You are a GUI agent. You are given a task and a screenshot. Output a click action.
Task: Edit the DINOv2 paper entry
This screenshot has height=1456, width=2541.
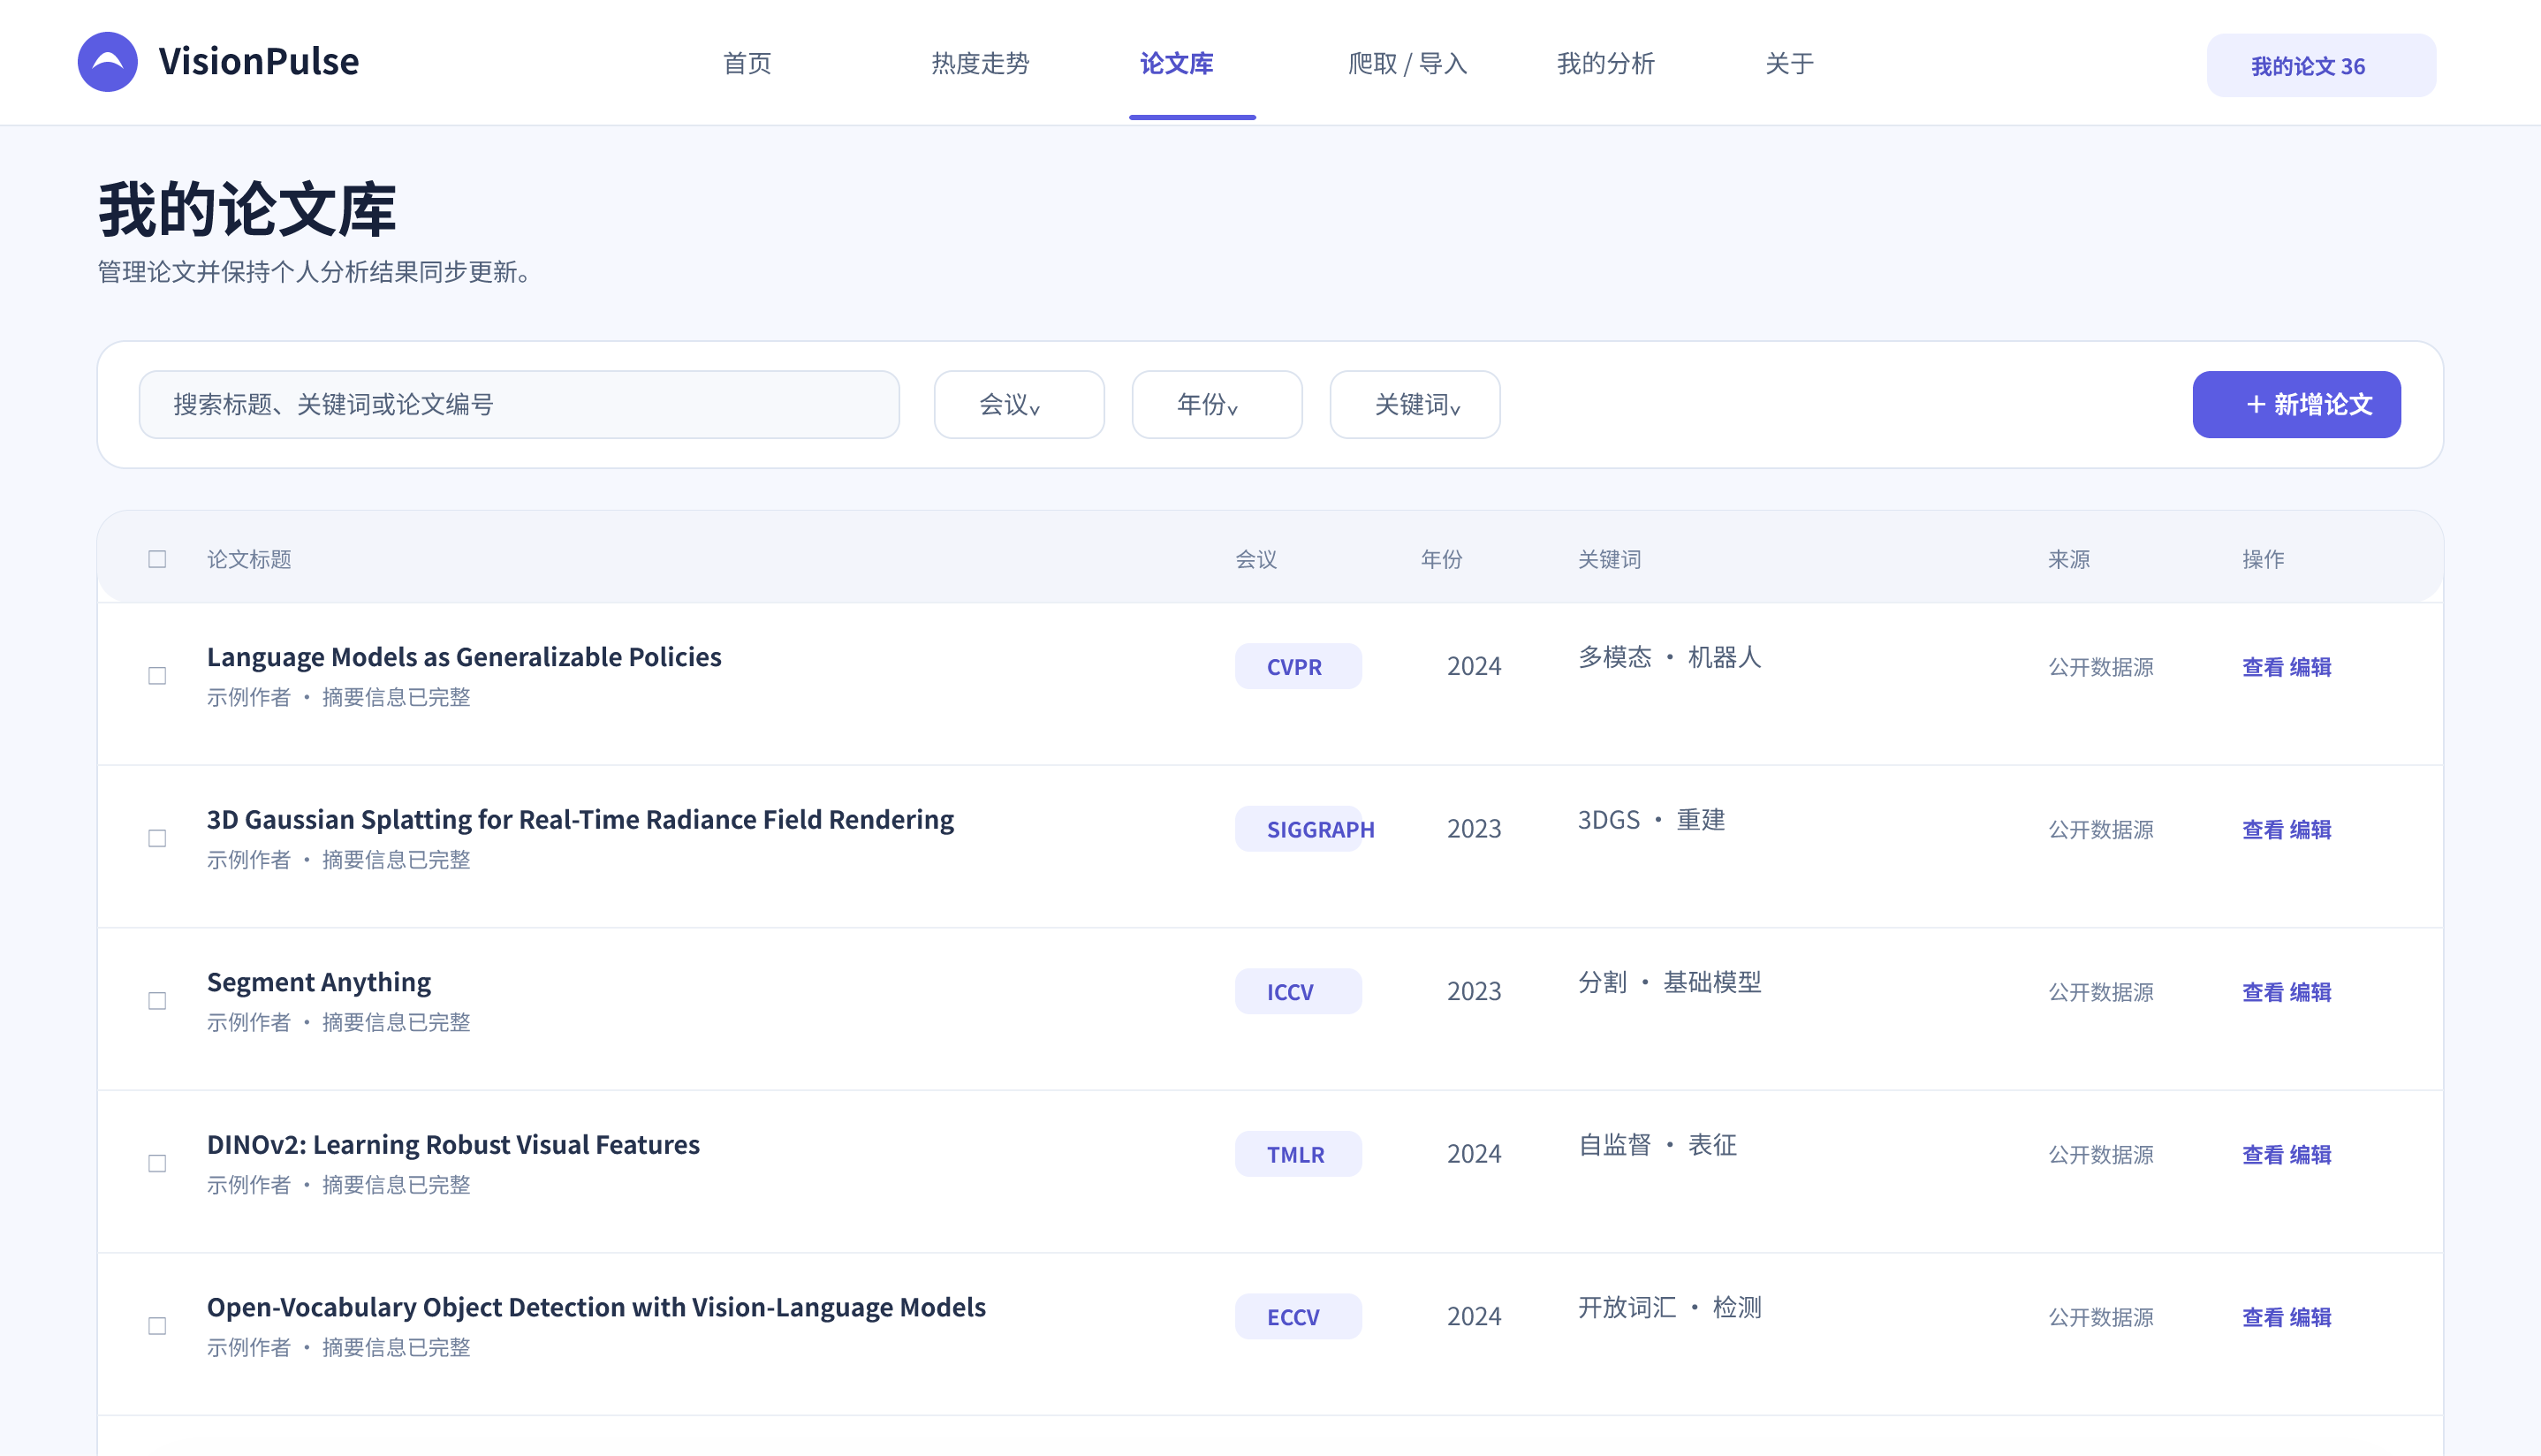(2310, 1155)
